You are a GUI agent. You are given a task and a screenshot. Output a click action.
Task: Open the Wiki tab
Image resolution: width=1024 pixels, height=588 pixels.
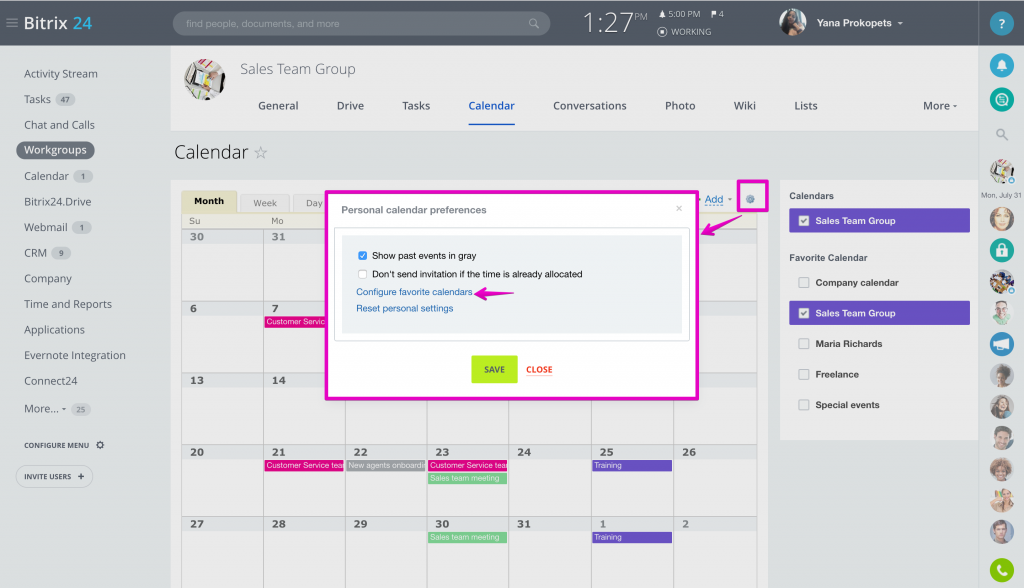coord(744,106)
